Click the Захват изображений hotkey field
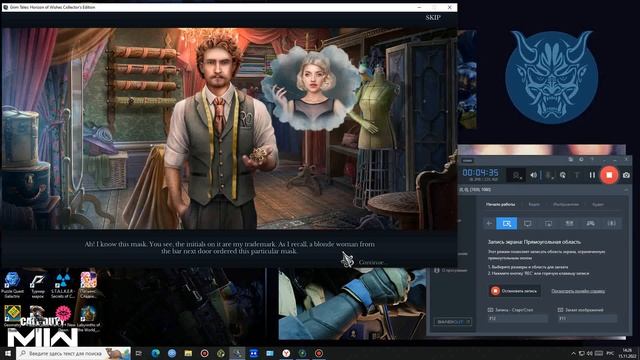Image resolution: width=640 pixels, height=360 pixels. (587, 318)
